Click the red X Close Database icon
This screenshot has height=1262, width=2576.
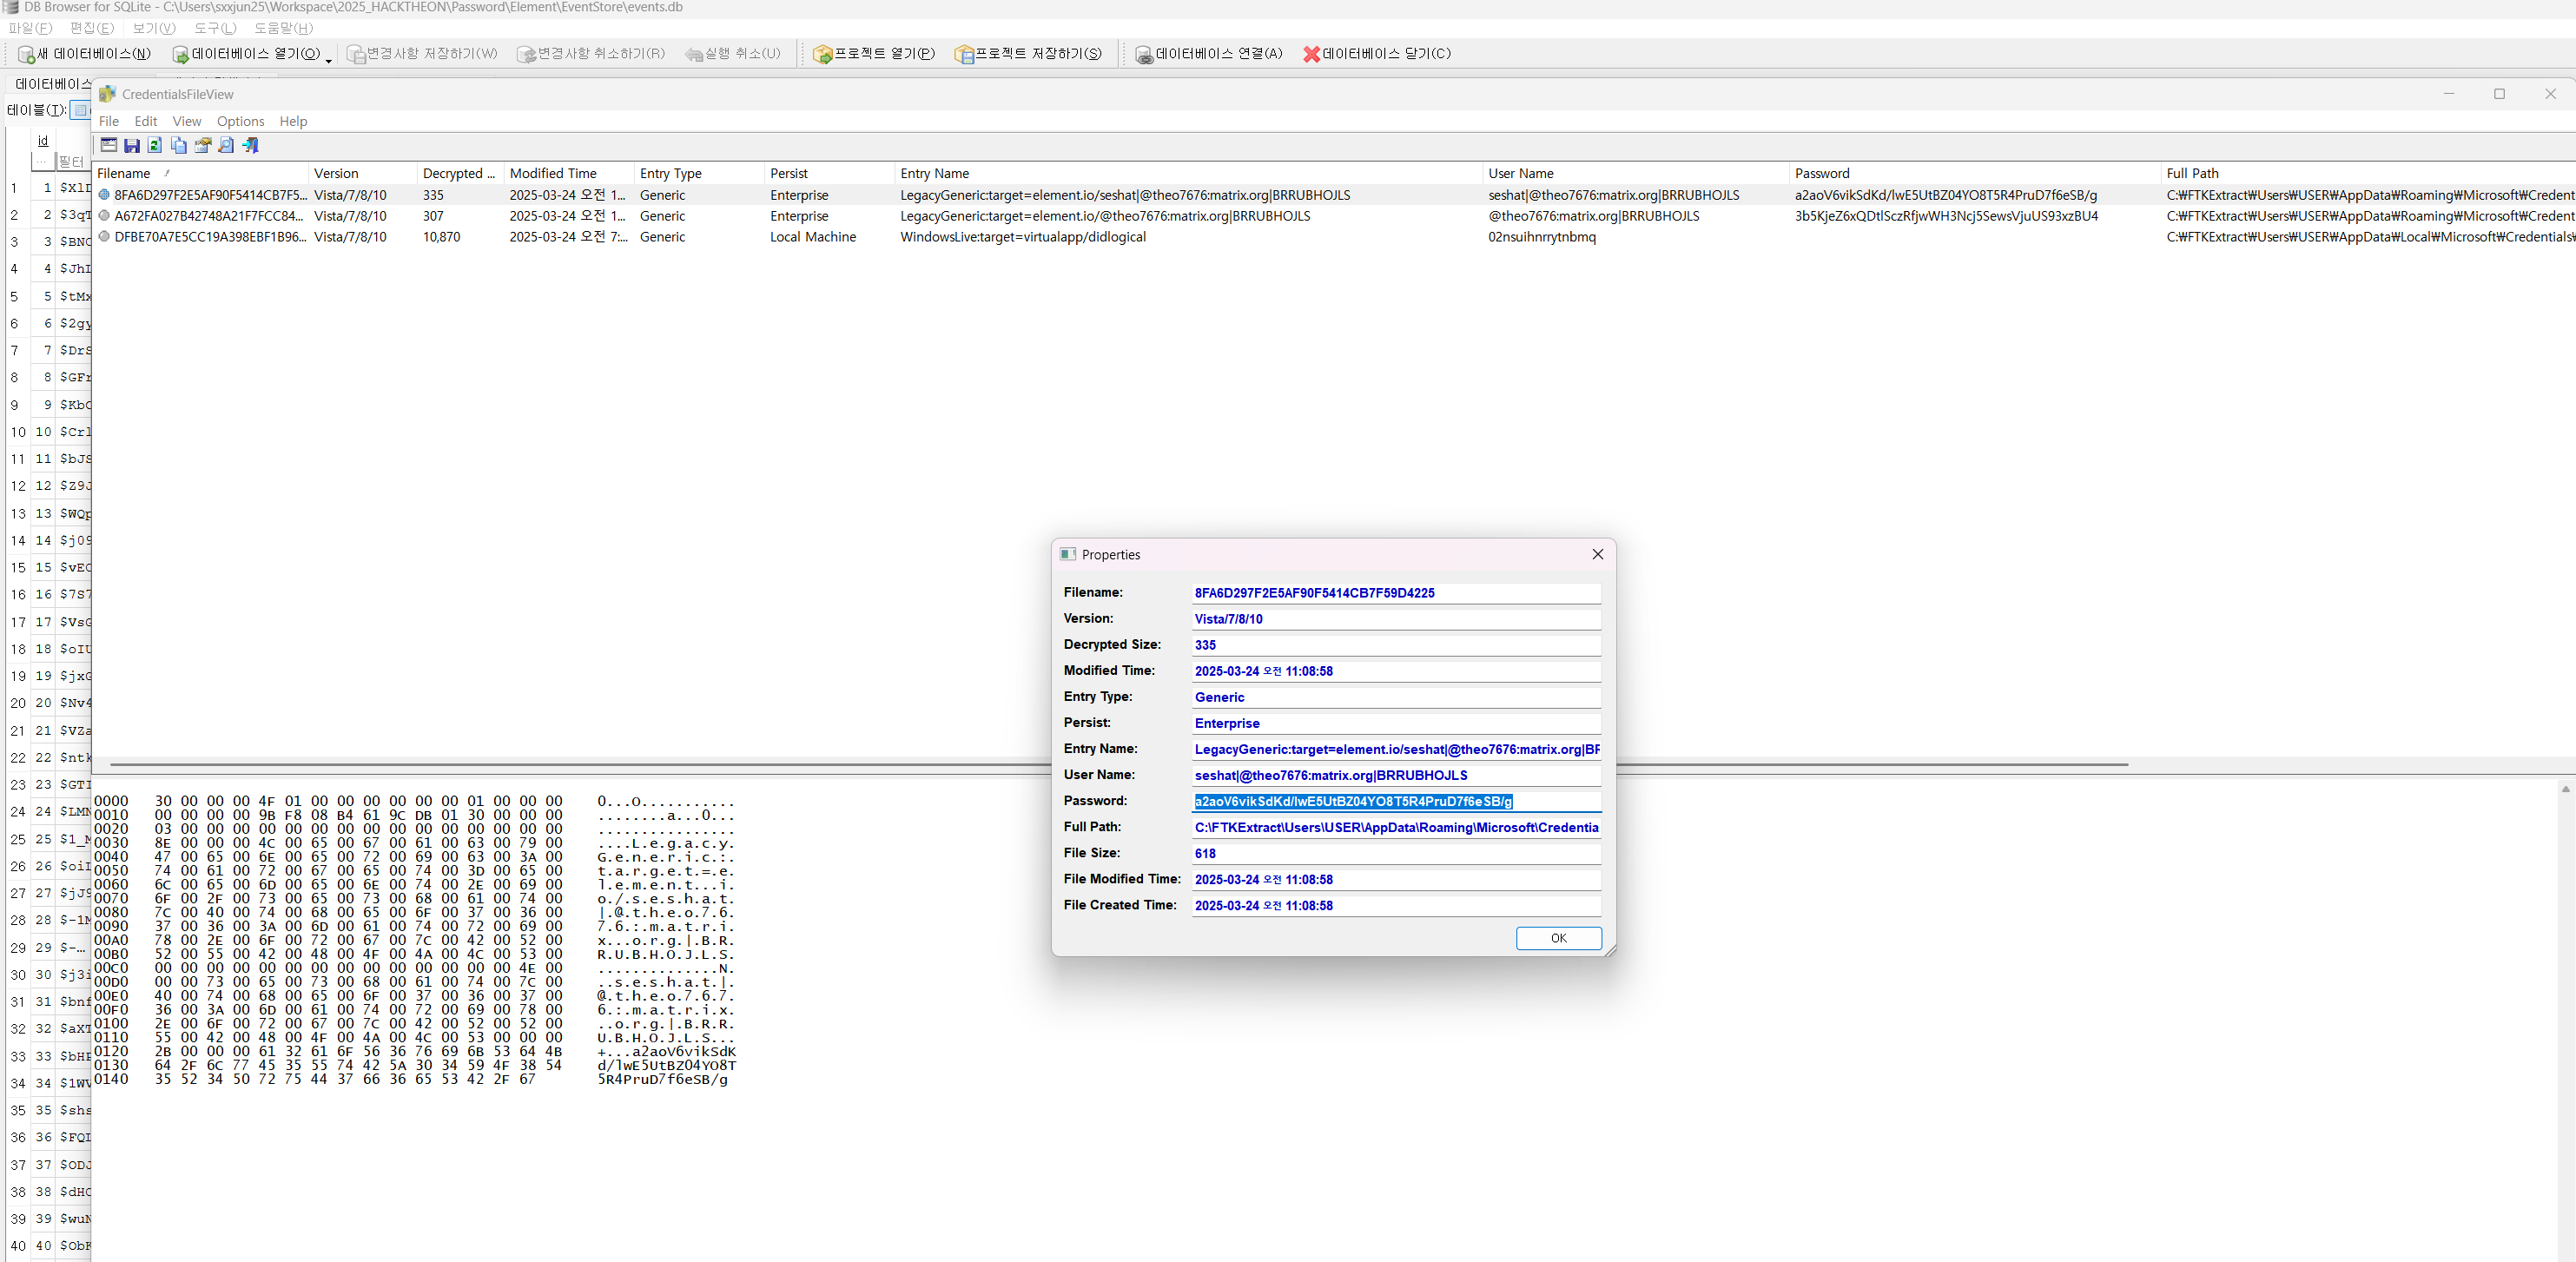pyautogui.click(x=1311, y=54)
